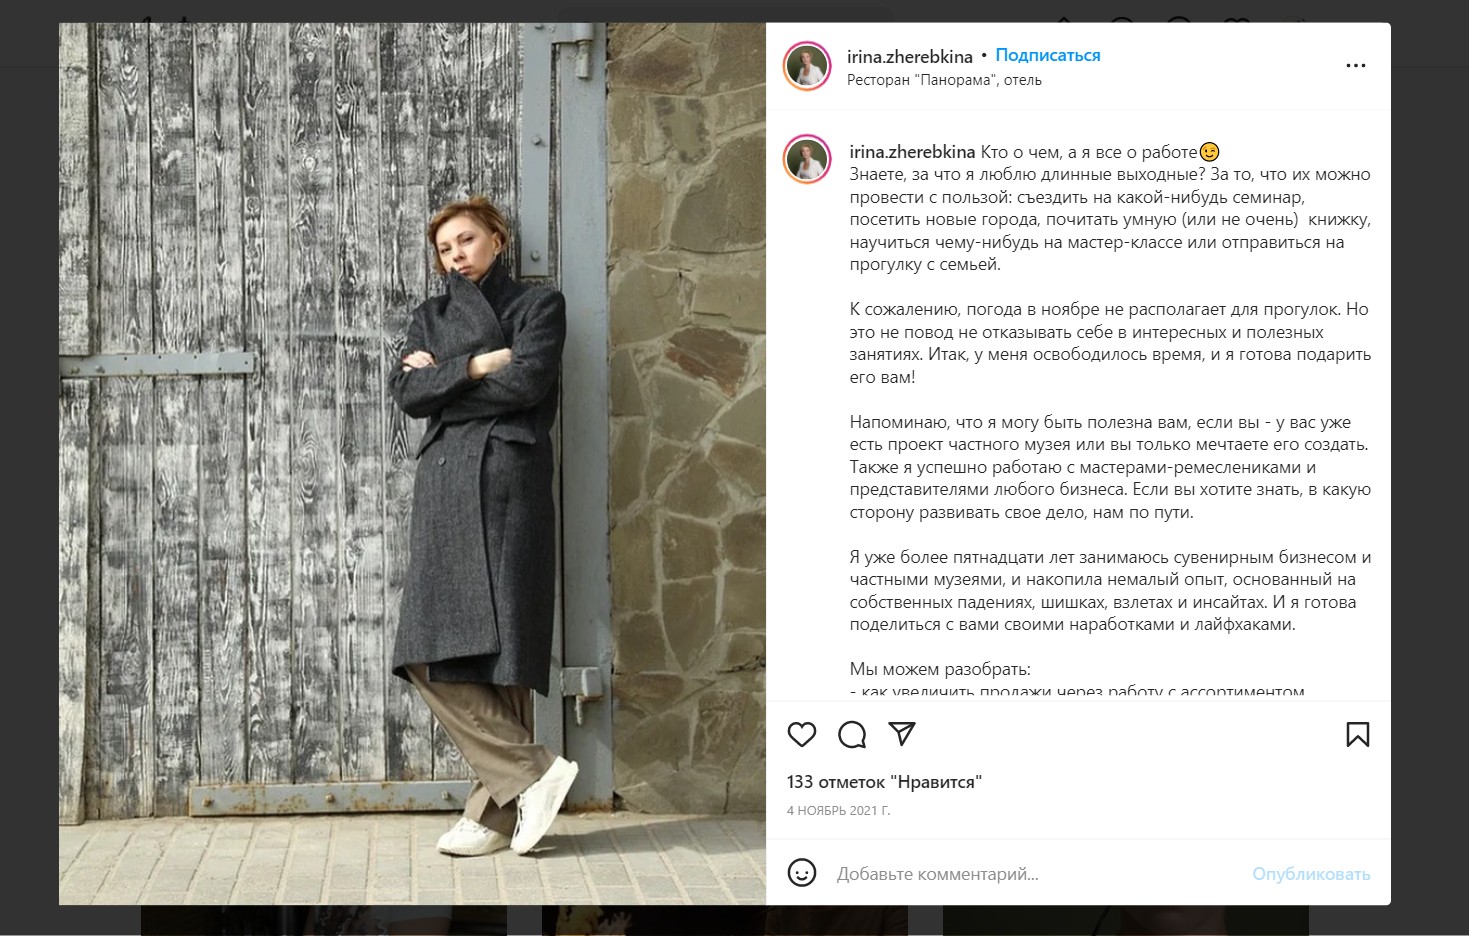Open location Ресторан "Панорама", отель
Screen dimensions: 1469x936
click(x=944, y=80)
